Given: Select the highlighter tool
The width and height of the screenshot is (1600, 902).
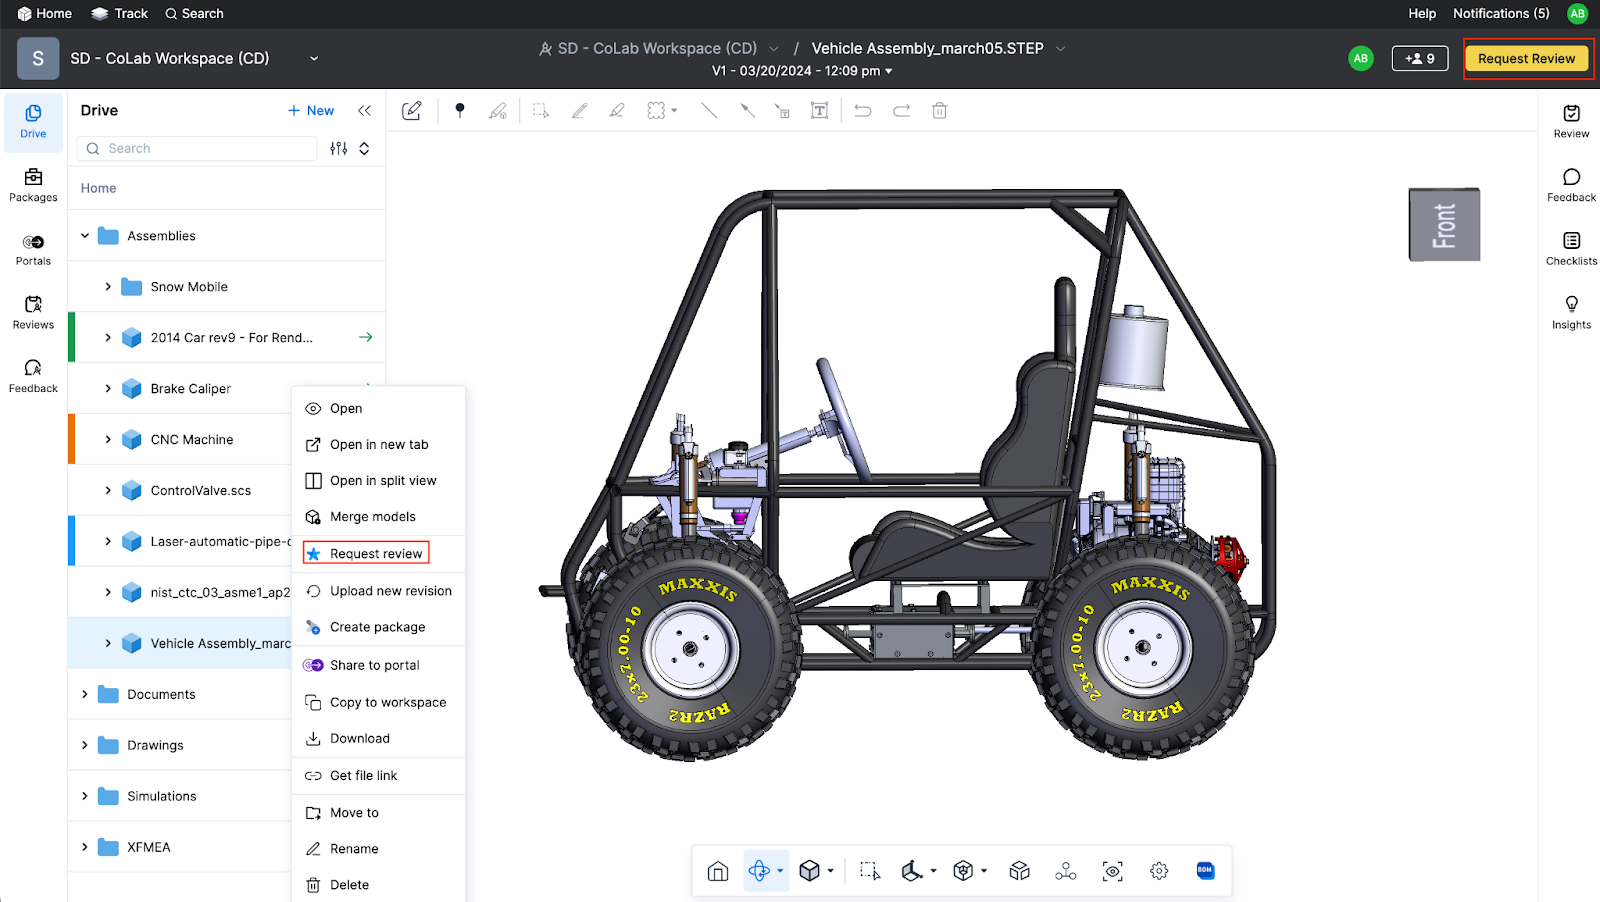Looking at the screenshot, I should point(617,110).
